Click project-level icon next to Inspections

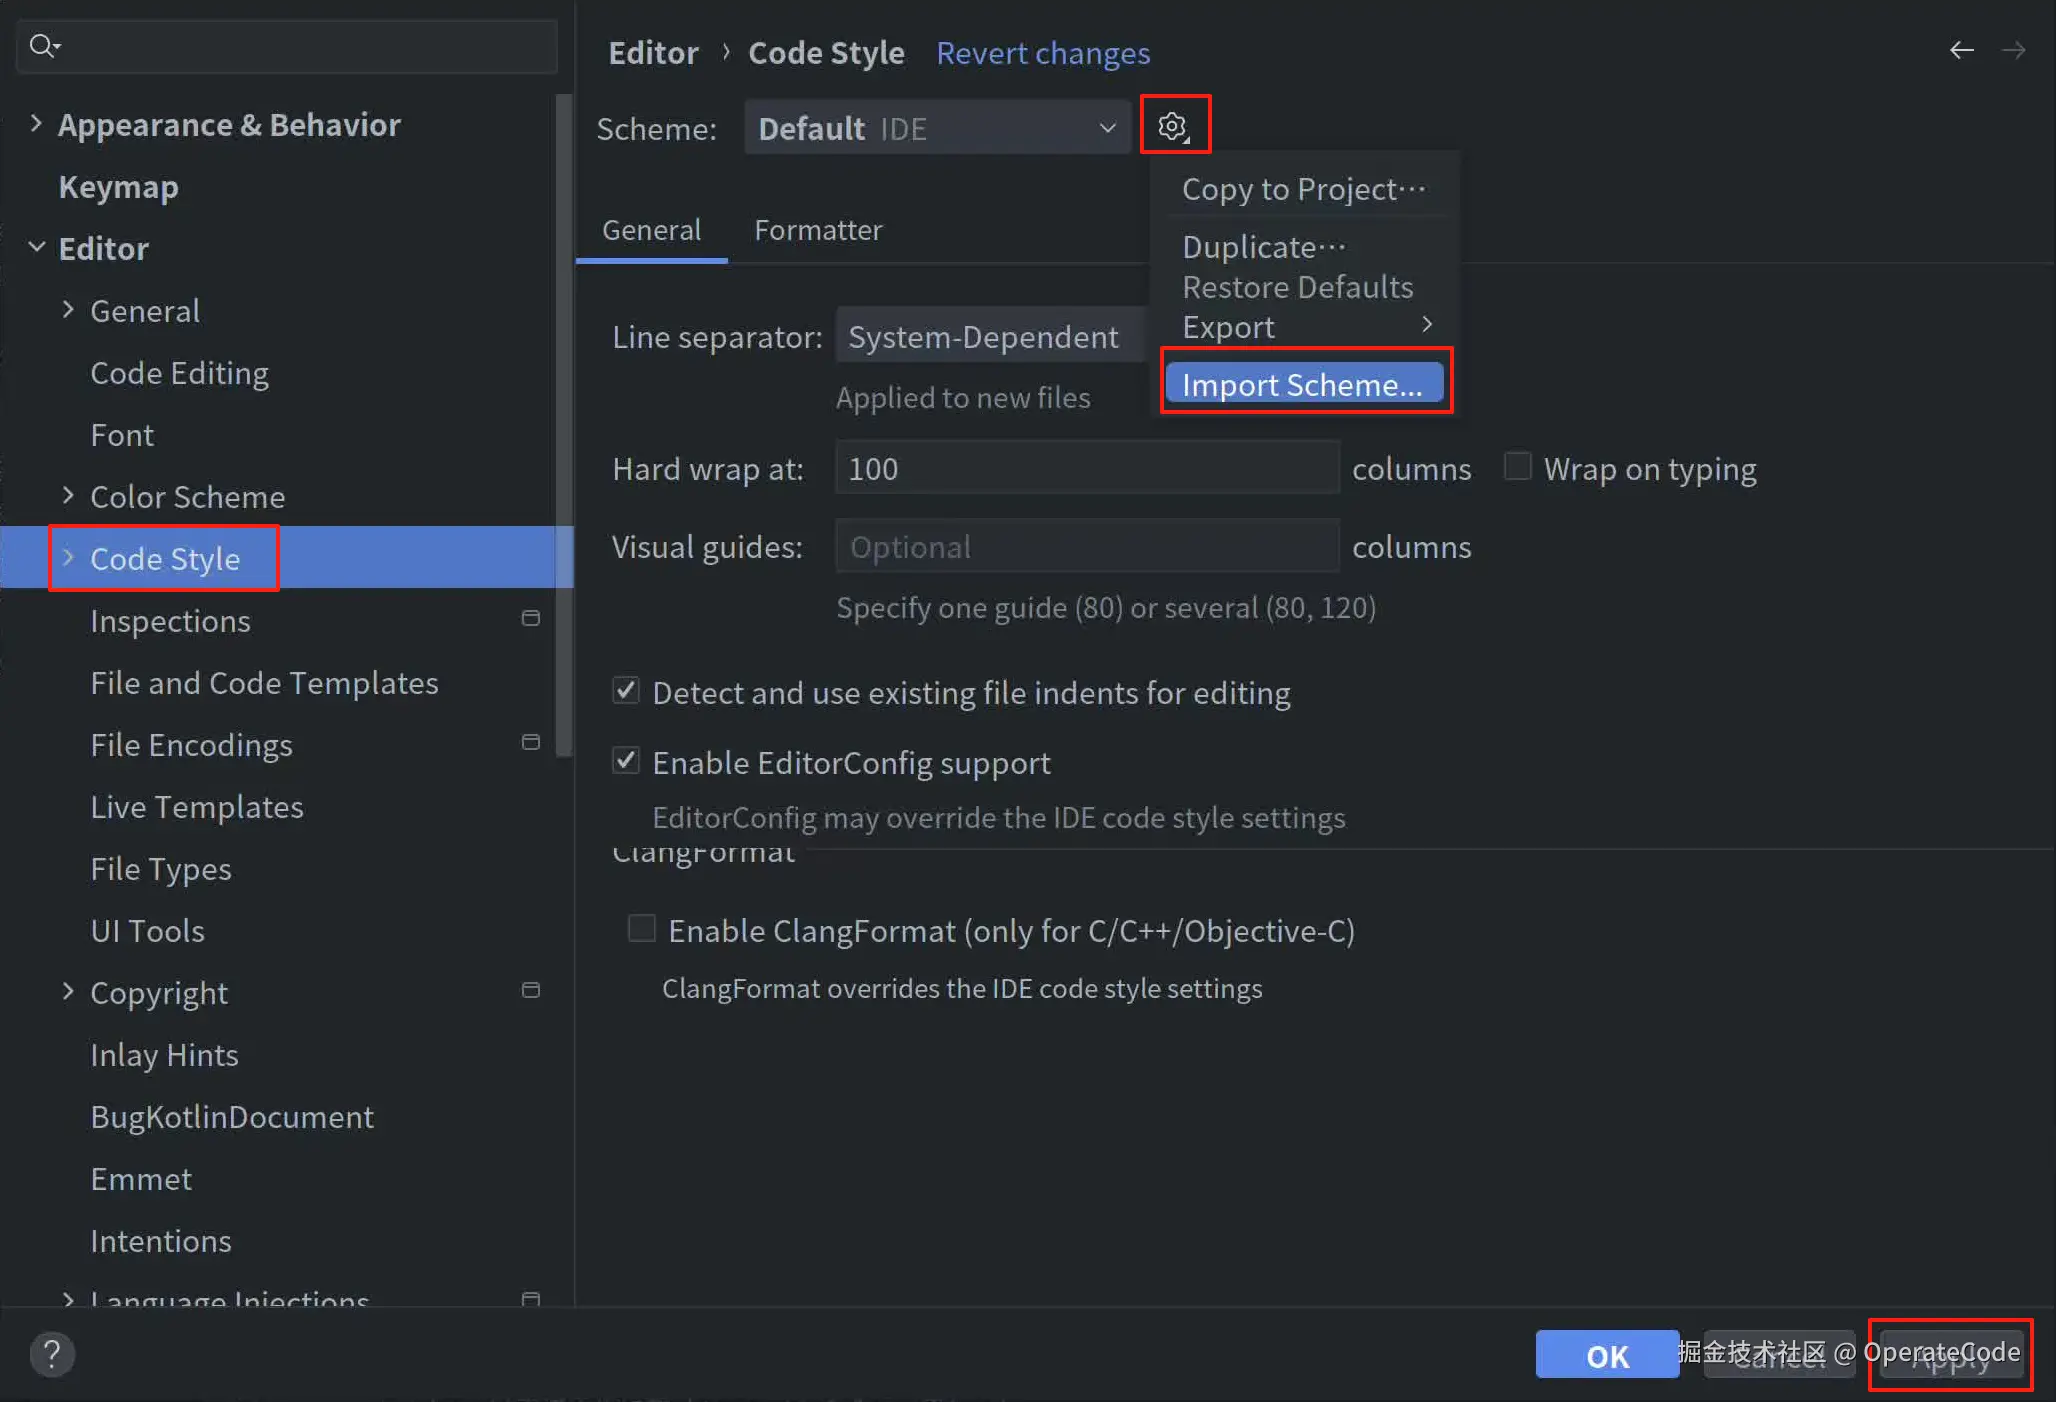coord(531,619)
